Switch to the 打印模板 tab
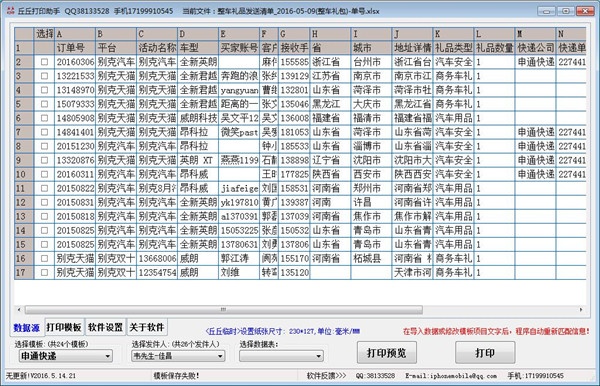The height and width of the screenshot is (386, 600). coord(64,327)
